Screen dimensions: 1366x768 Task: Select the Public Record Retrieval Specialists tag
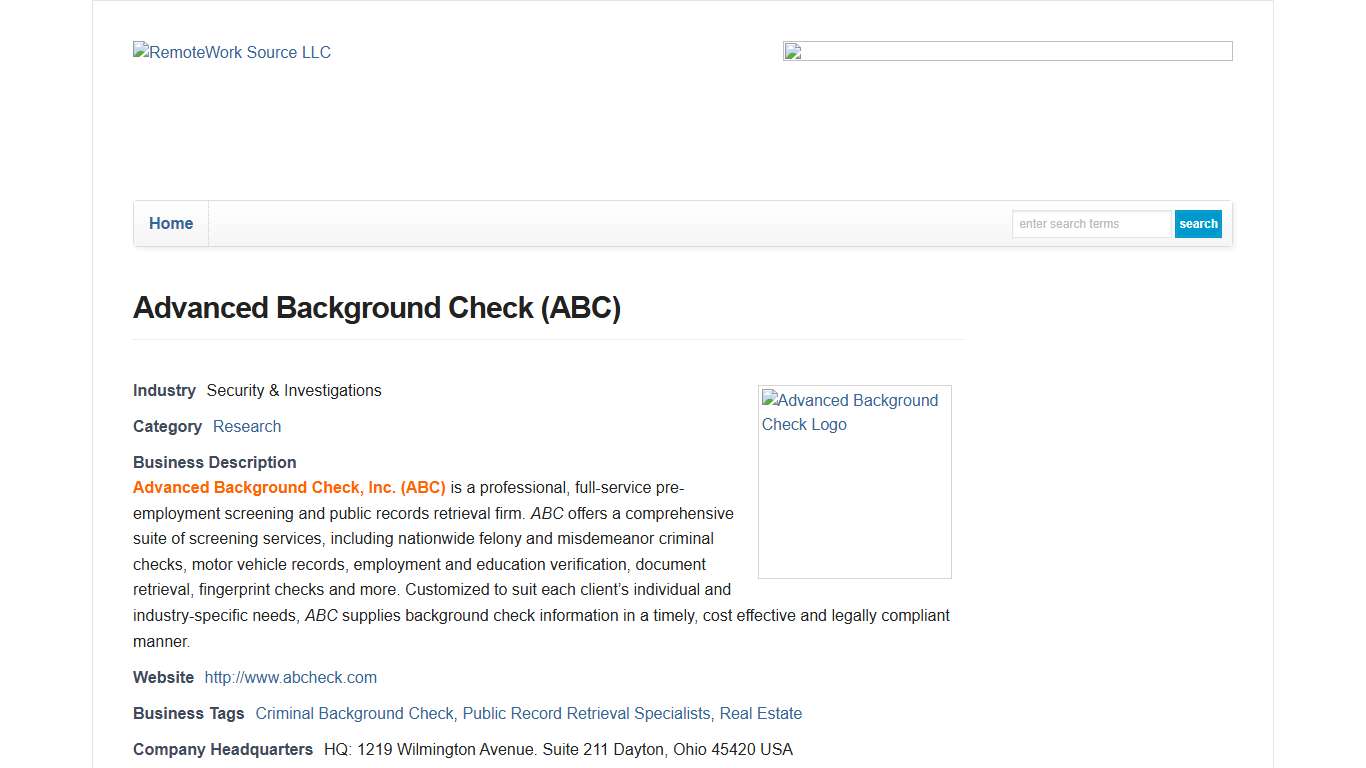click(x=586, y=713)
